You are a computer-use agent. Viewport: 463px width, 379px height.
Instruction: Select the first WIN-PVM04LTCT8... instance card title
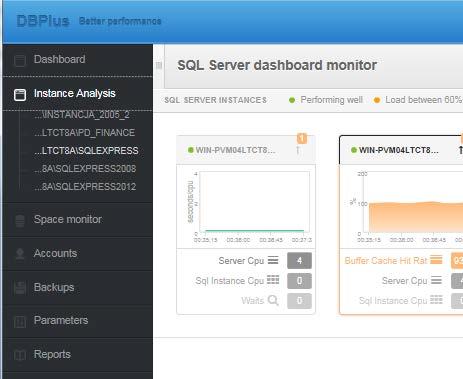tap(235, 150)
